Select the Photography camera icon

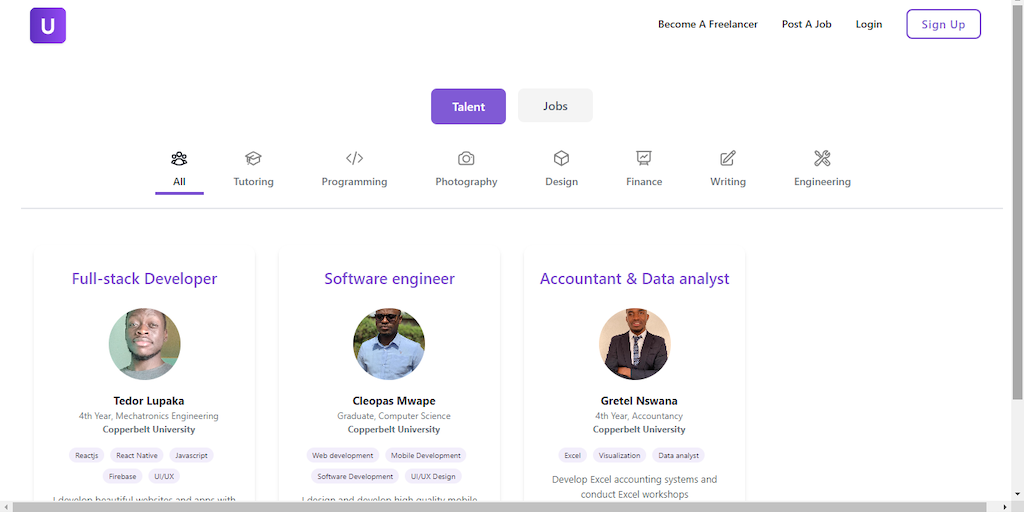click(466, 158)
